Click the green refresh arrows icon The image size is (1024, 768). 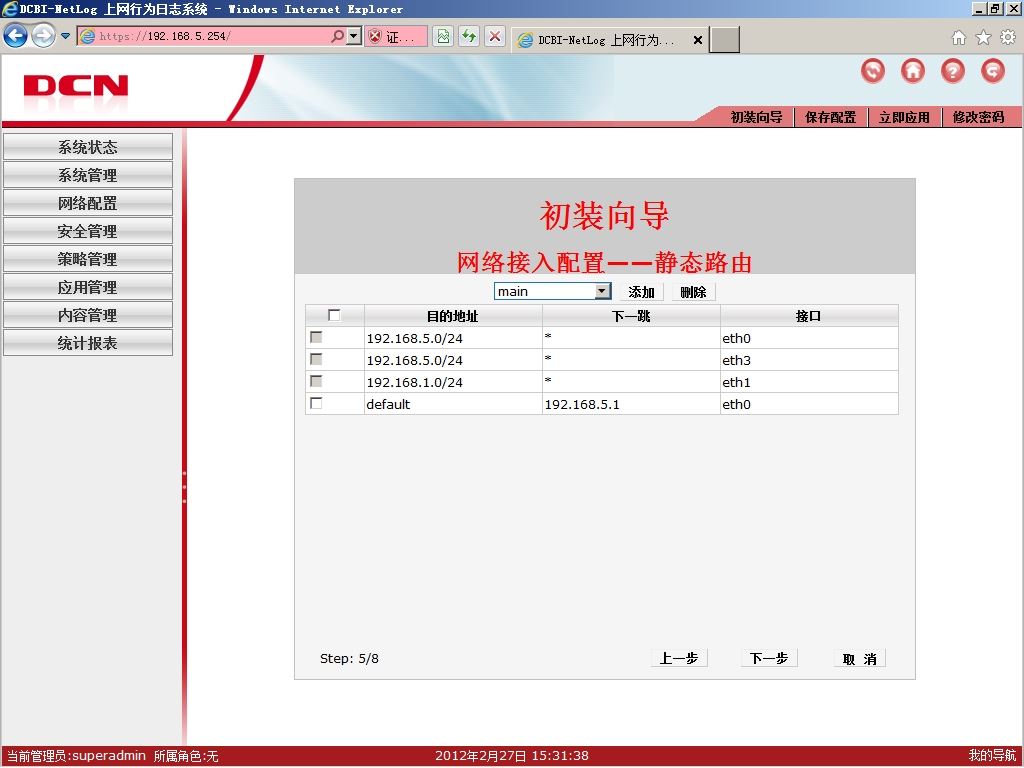(x=469, y=37)
